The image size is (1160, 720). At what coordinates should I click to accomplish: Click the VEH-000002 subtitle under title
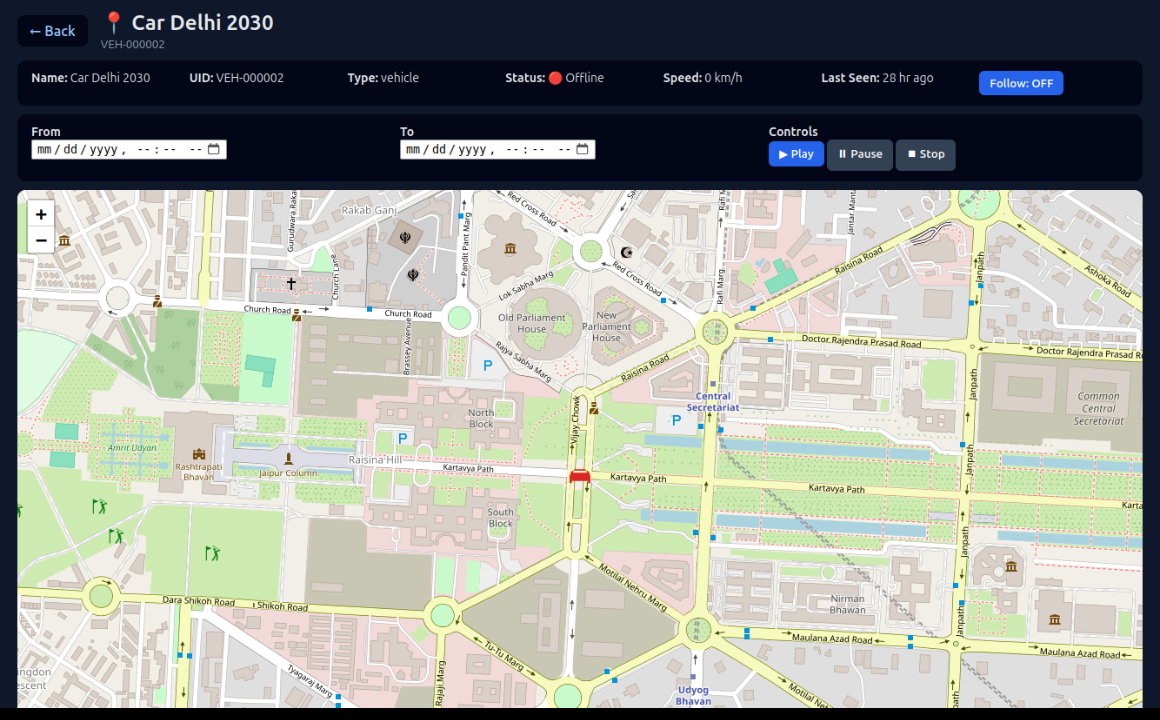[132, 44]
